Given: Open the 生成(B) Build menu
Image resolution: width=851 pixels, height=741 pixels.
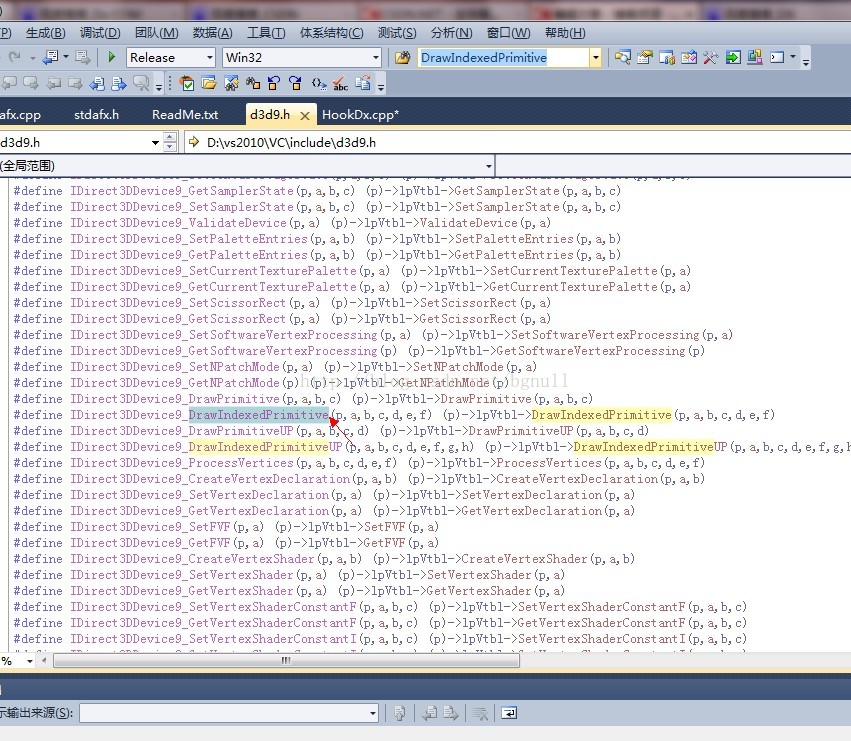Looking at the screenshot, I should pyautogui.click(x=46, y=33).
